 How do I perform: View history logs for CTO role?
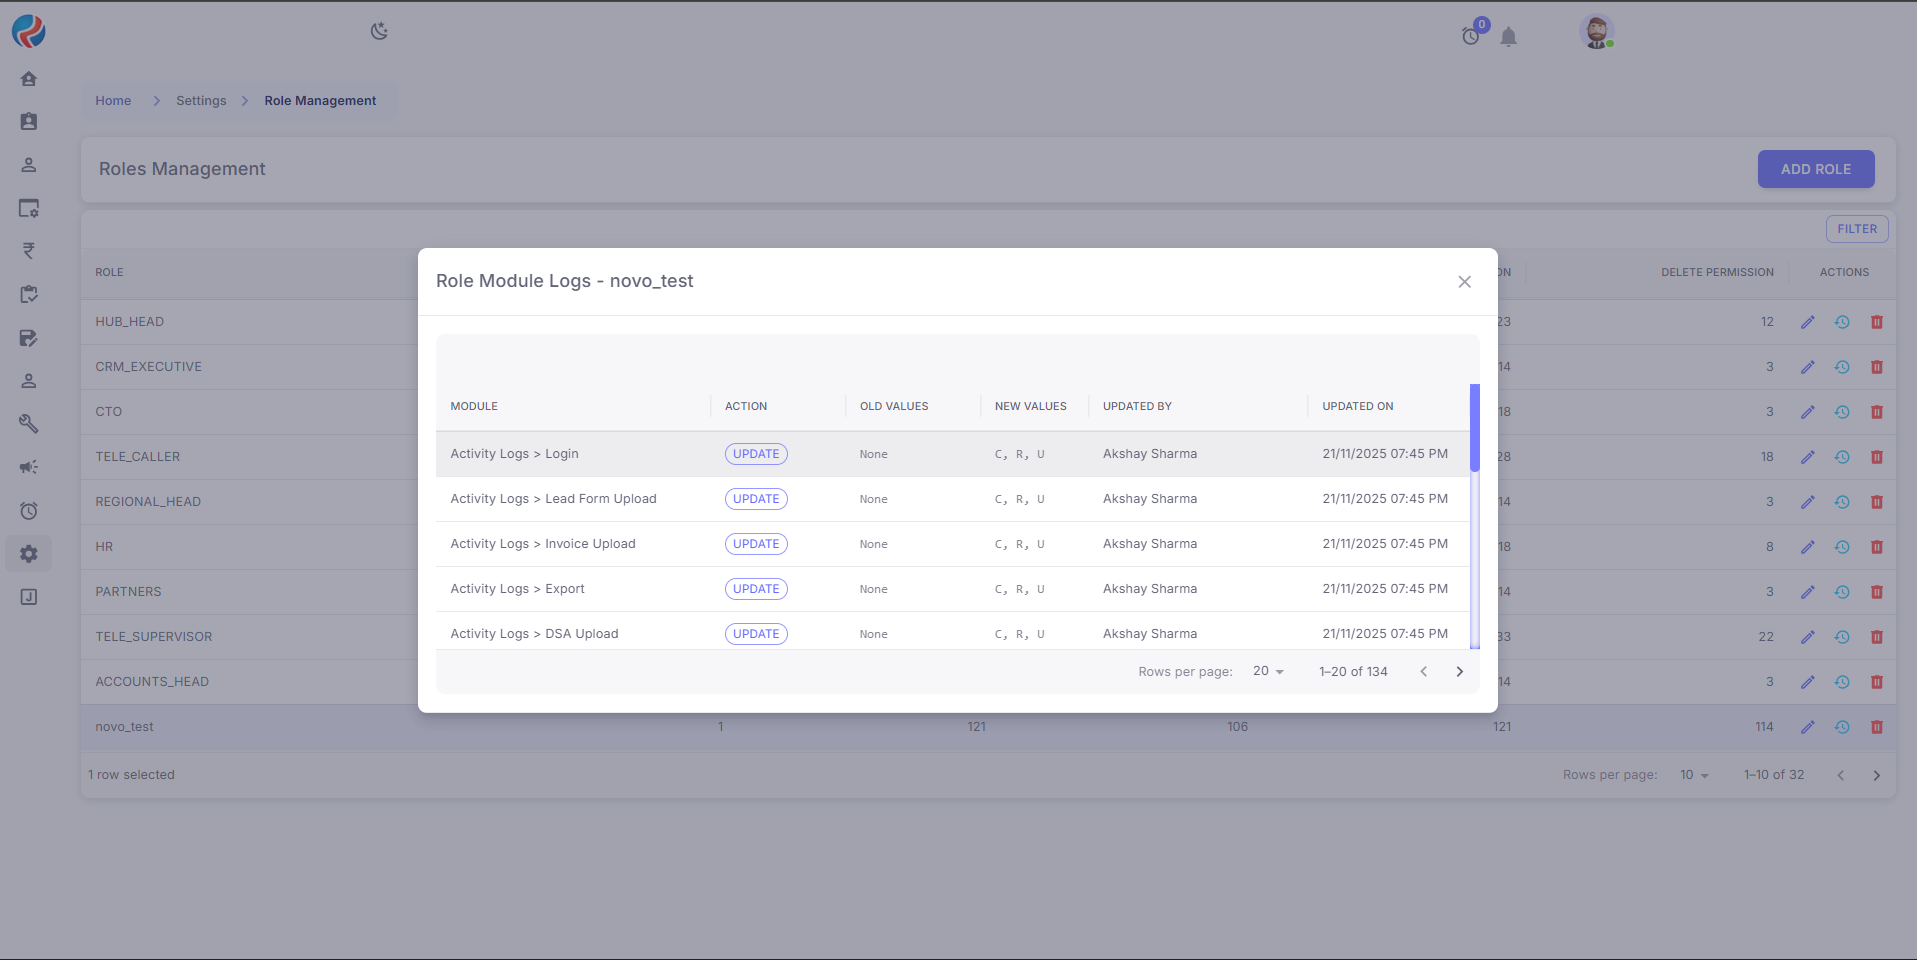(x=1841, y=412)
